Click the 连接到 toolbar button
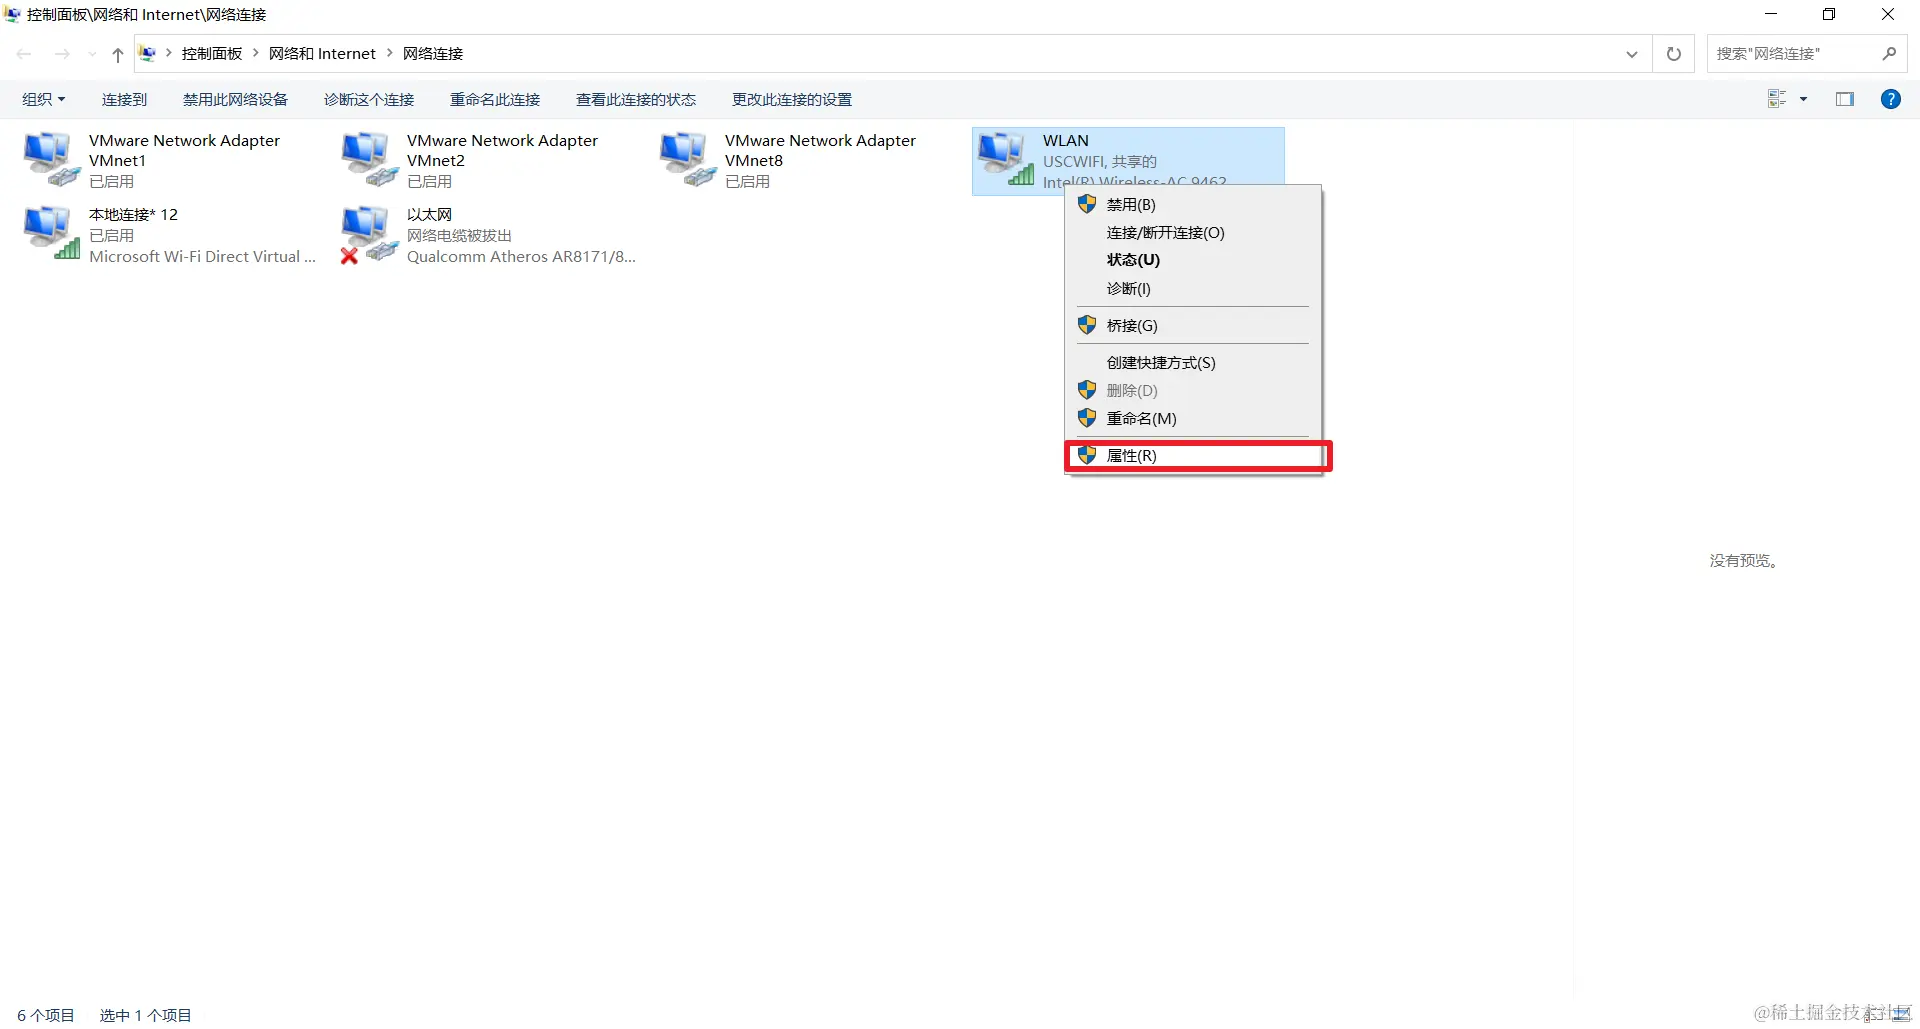The height and width of the screenshot is (1029, 1920). (124, 99)
